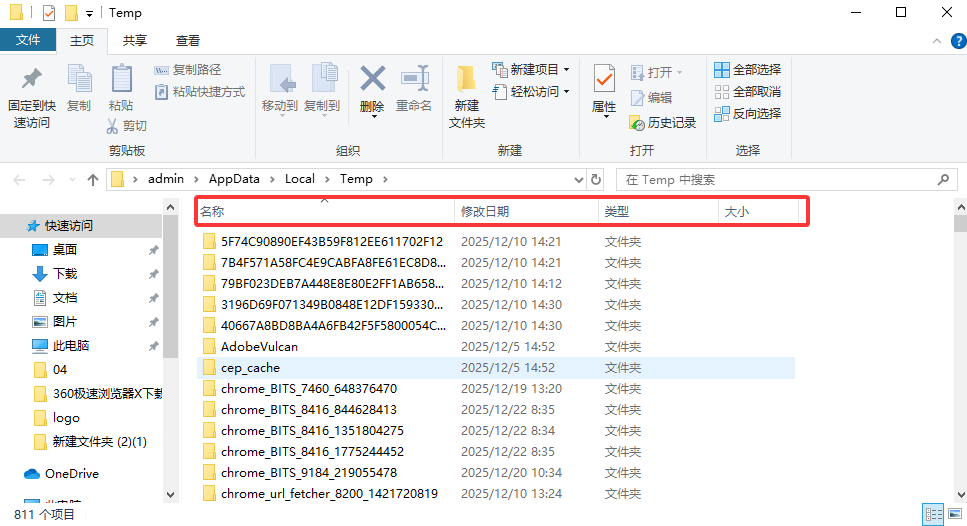
Task: Click the navigation pane scroll down arrow
Action: (x=171, y=495)
